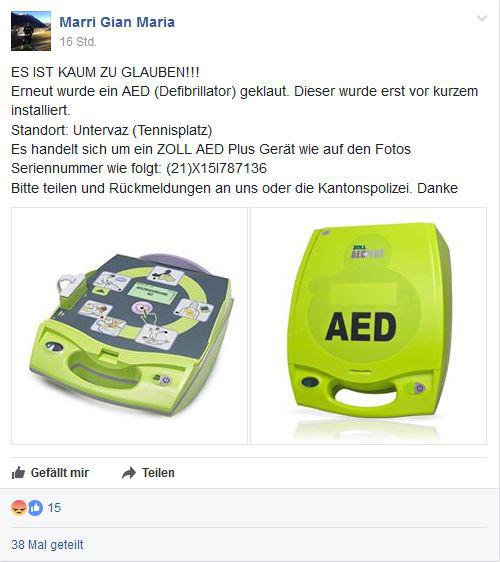Open the closed green AED photo
This screenshot has height=562, width=500.
368,326
